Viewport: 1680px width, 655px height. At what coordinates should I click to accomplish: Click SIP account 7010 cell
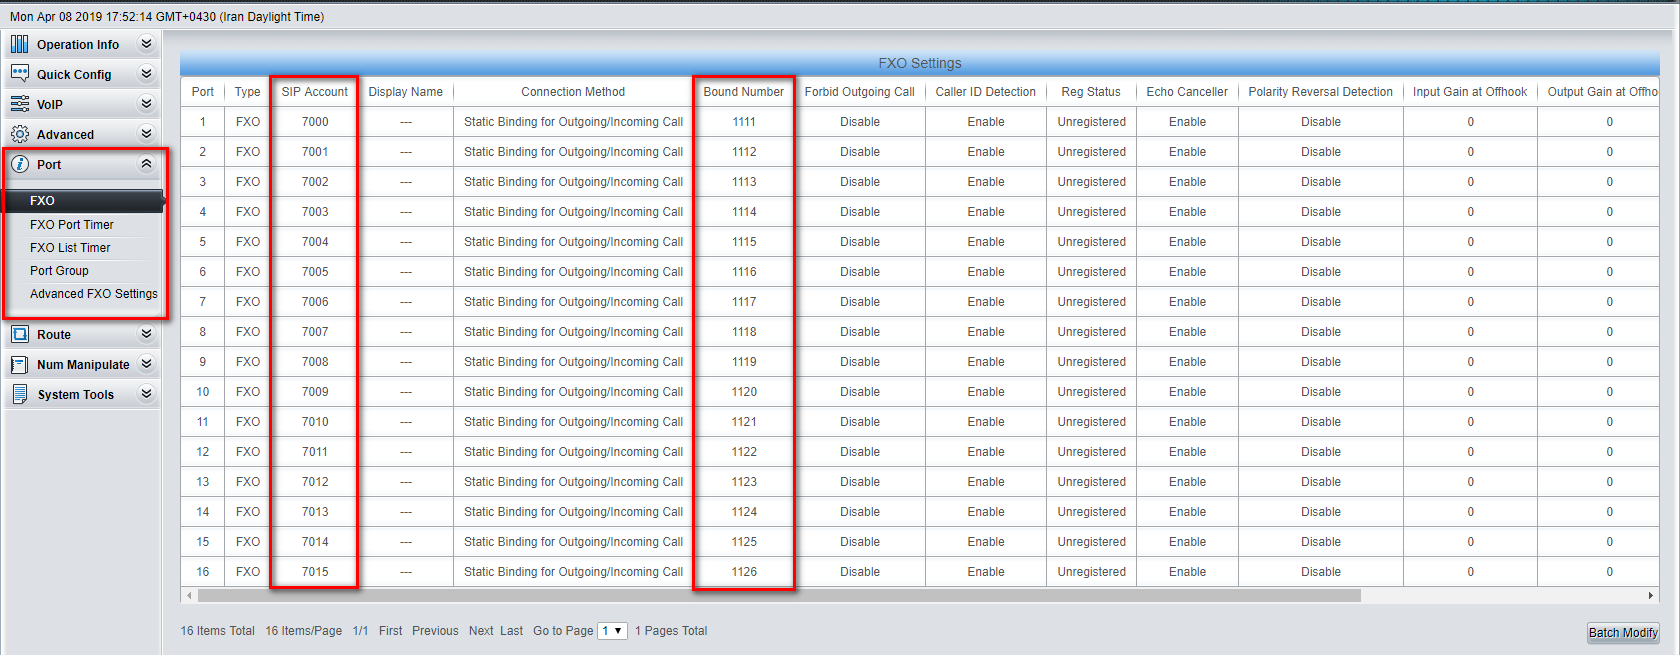315,422
